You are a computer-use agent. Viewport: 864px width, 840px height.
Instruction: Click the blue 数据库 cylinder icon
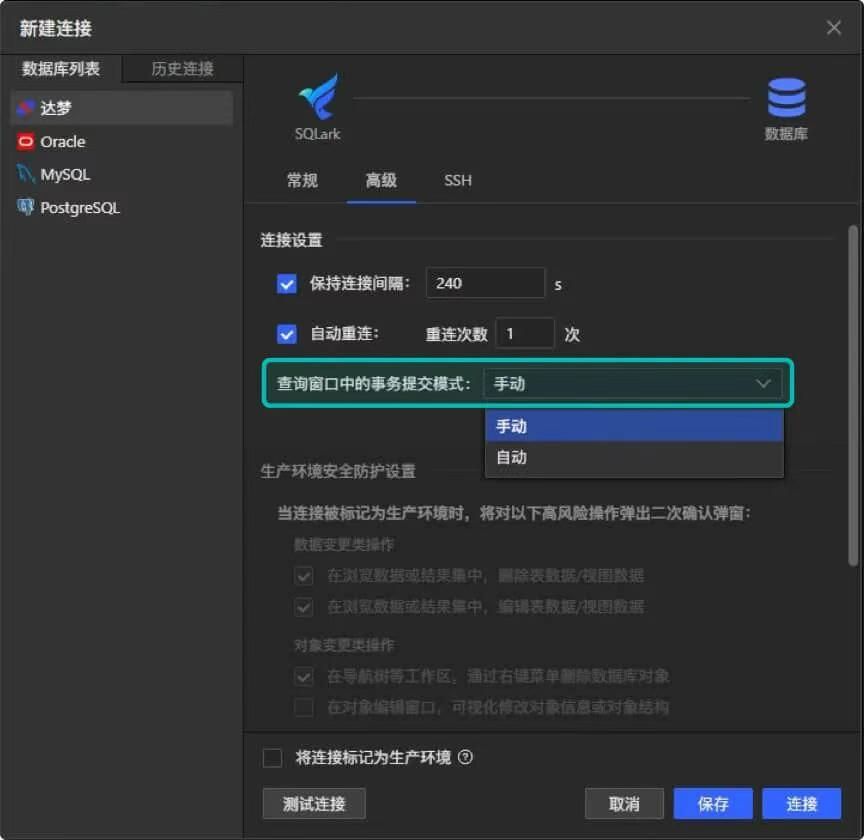(x=786, y=98)
